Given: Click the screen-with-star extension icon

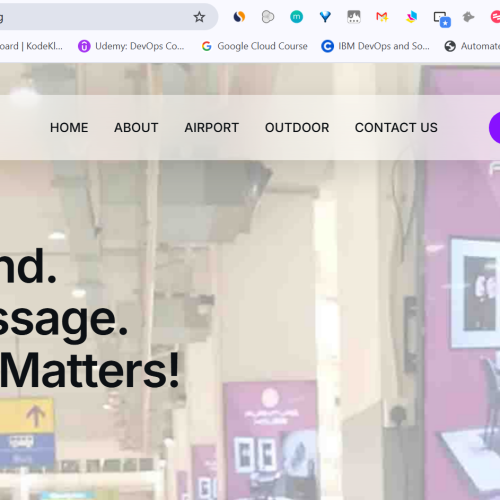Looking at the screenshot, I should [442, 19].
